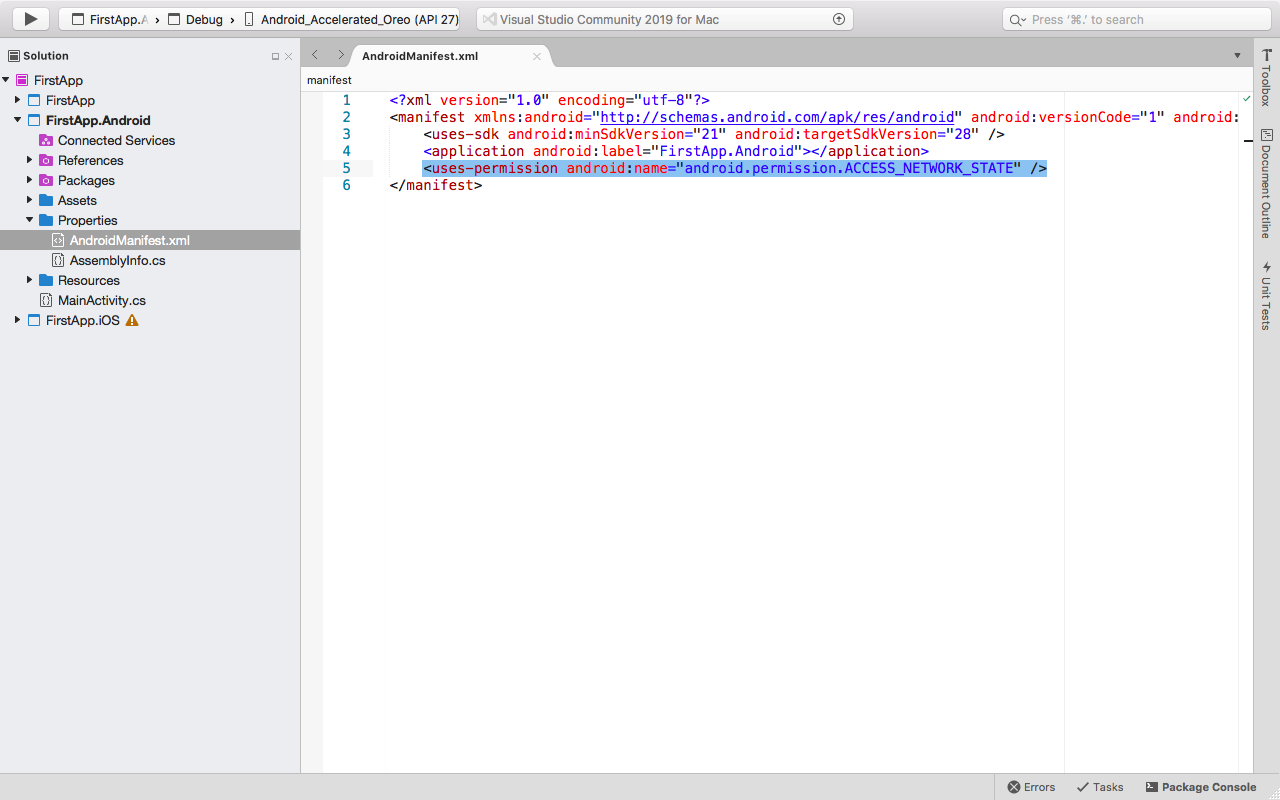Click the uses-permission line of code
Viewport: 1280px width, 800px height.
point(734,168)
